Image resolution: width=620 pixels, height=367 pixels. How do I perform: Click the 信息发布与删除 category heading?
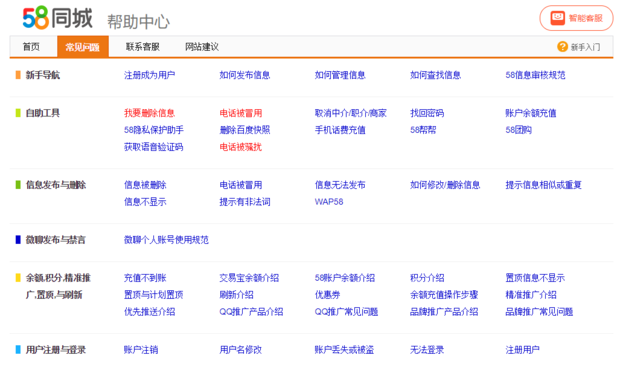coord(56,185)
